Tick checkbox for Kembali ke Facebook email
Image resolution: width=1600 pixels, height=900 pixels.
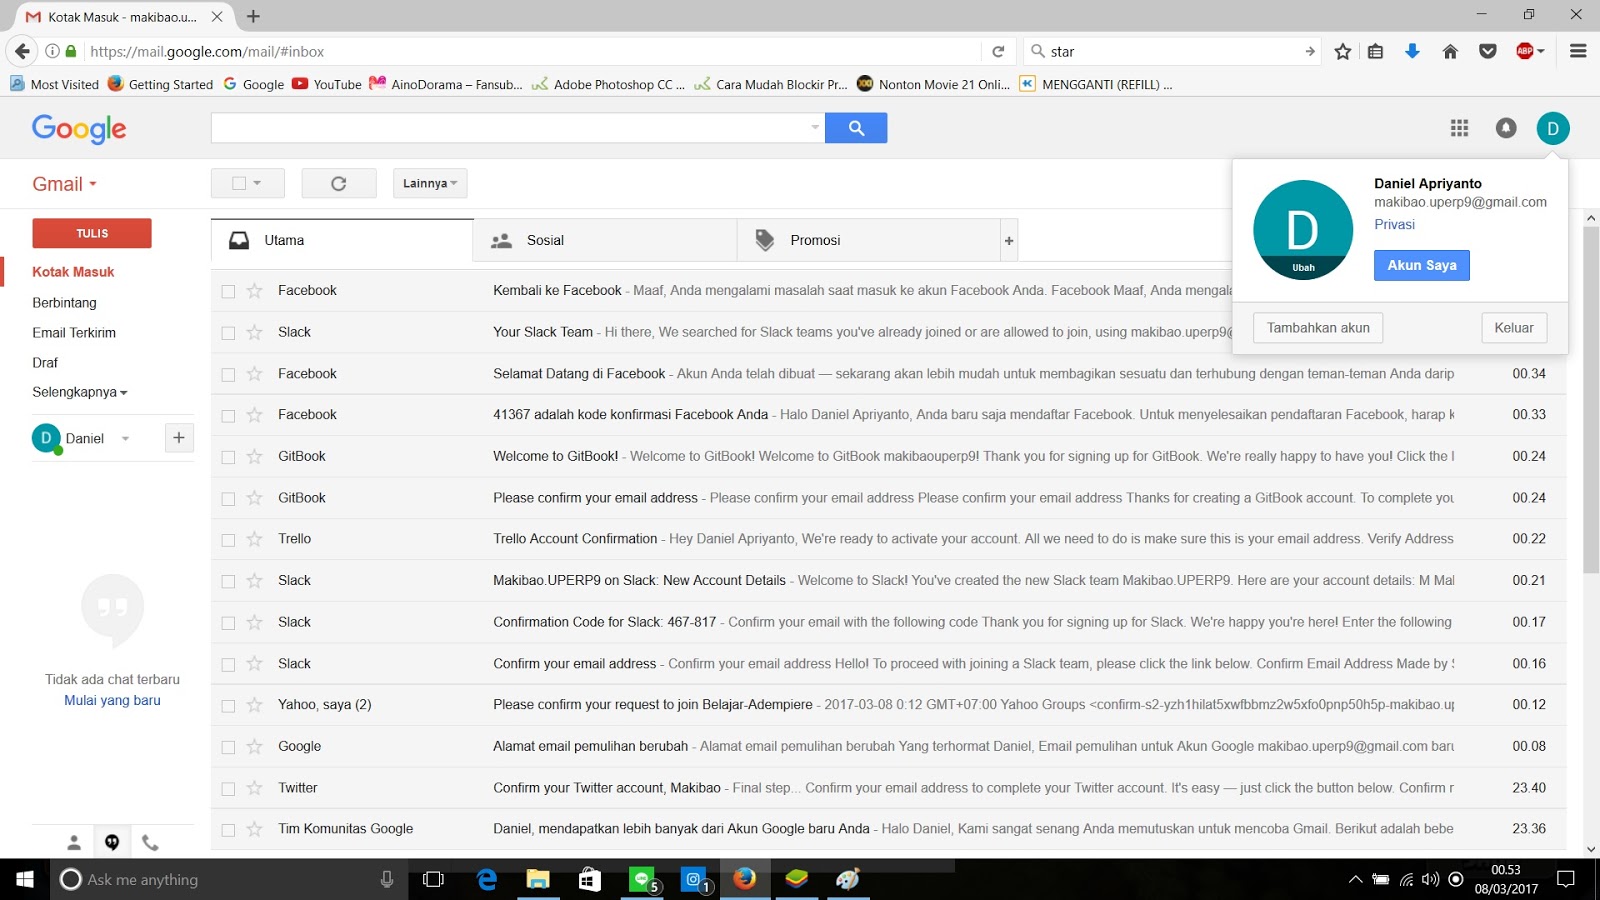tap(228, 291)
